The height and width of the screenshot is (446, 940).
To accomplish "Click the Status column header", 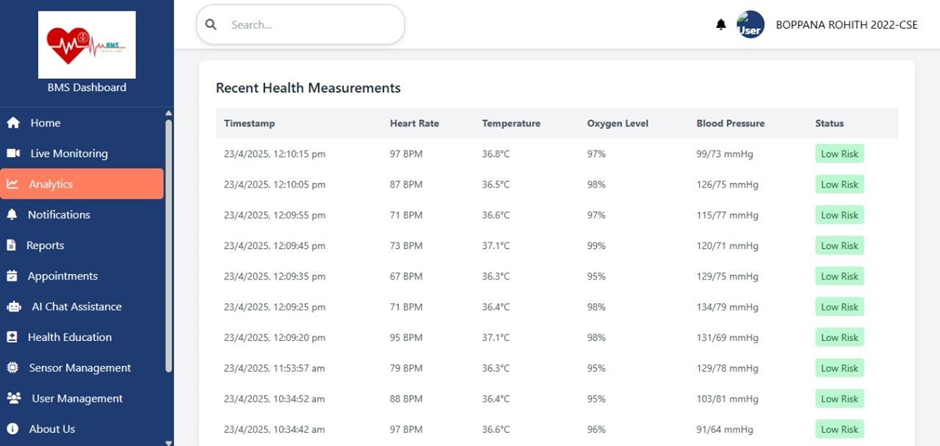I will click(x=829, y=123).
